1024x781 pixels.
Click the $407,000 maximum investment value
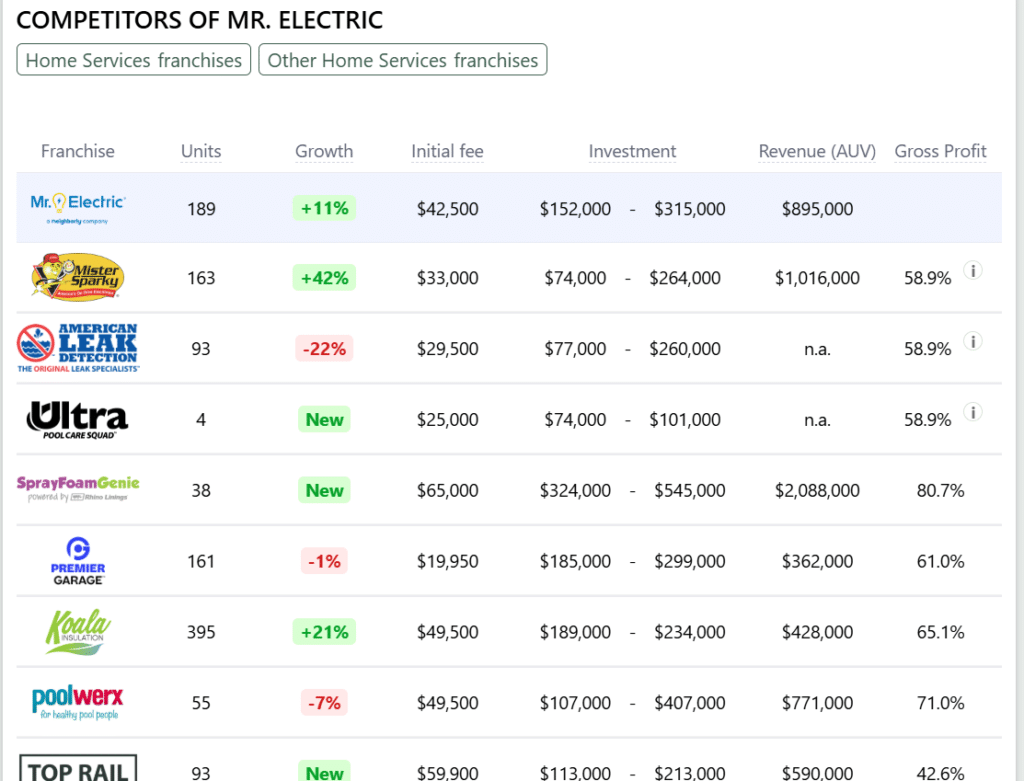click(690, 703)
